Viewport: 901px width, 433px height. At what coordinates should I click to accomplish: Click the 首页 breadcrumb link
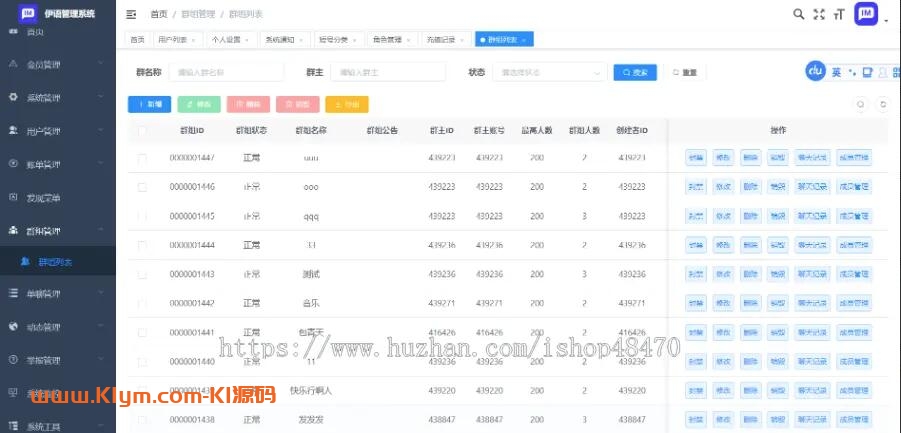point(159,14)
